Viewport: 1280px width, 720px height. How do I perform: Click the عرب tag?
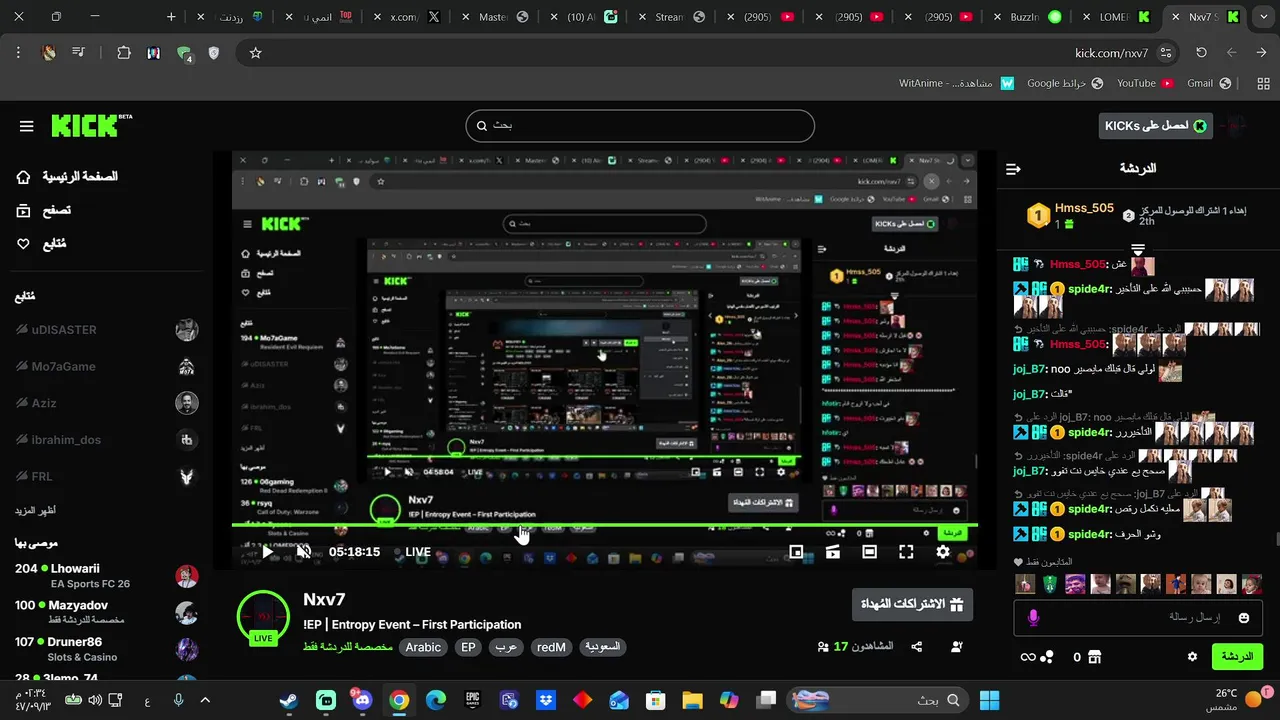[x=506, y=647]
